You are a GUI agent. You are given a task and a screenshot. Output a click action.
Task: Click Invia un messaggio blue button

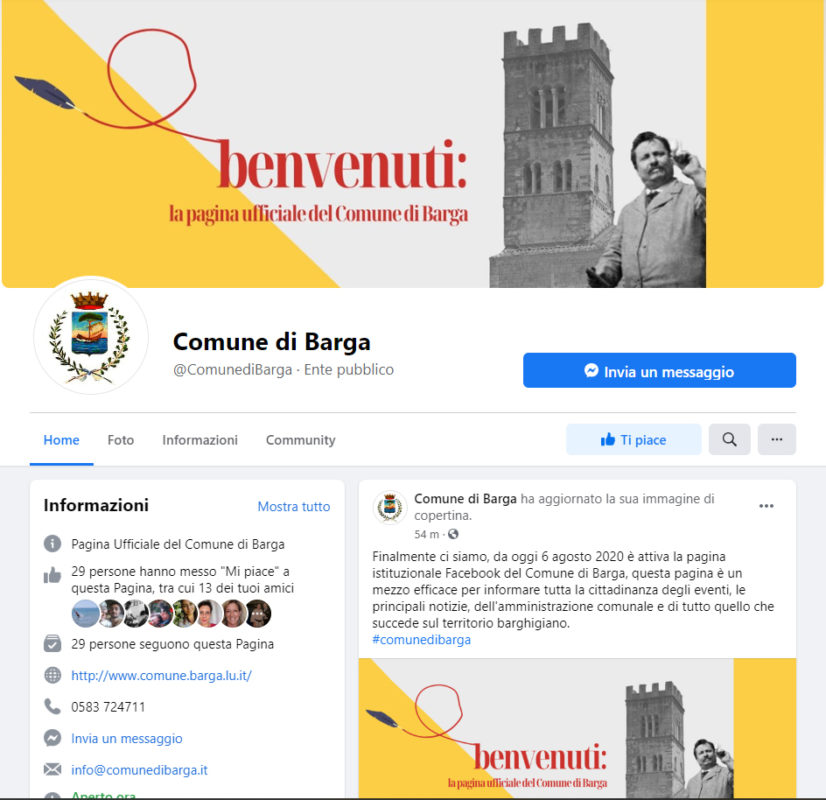[659, 370]
